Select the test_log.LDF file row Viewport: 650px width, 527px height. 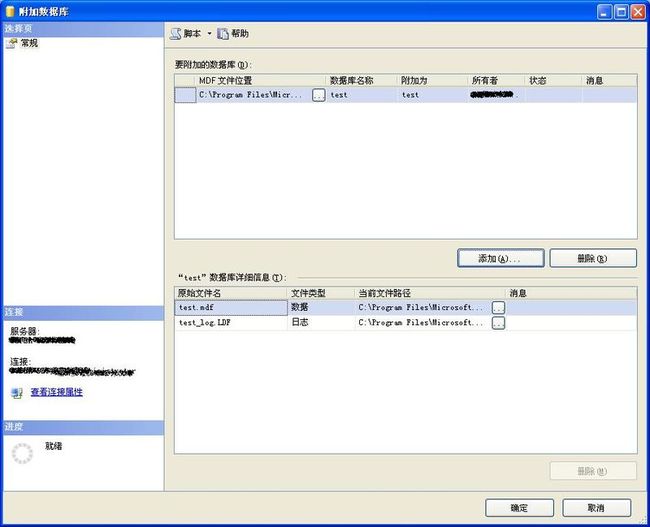pyautogui.click(x=405, y=323)
